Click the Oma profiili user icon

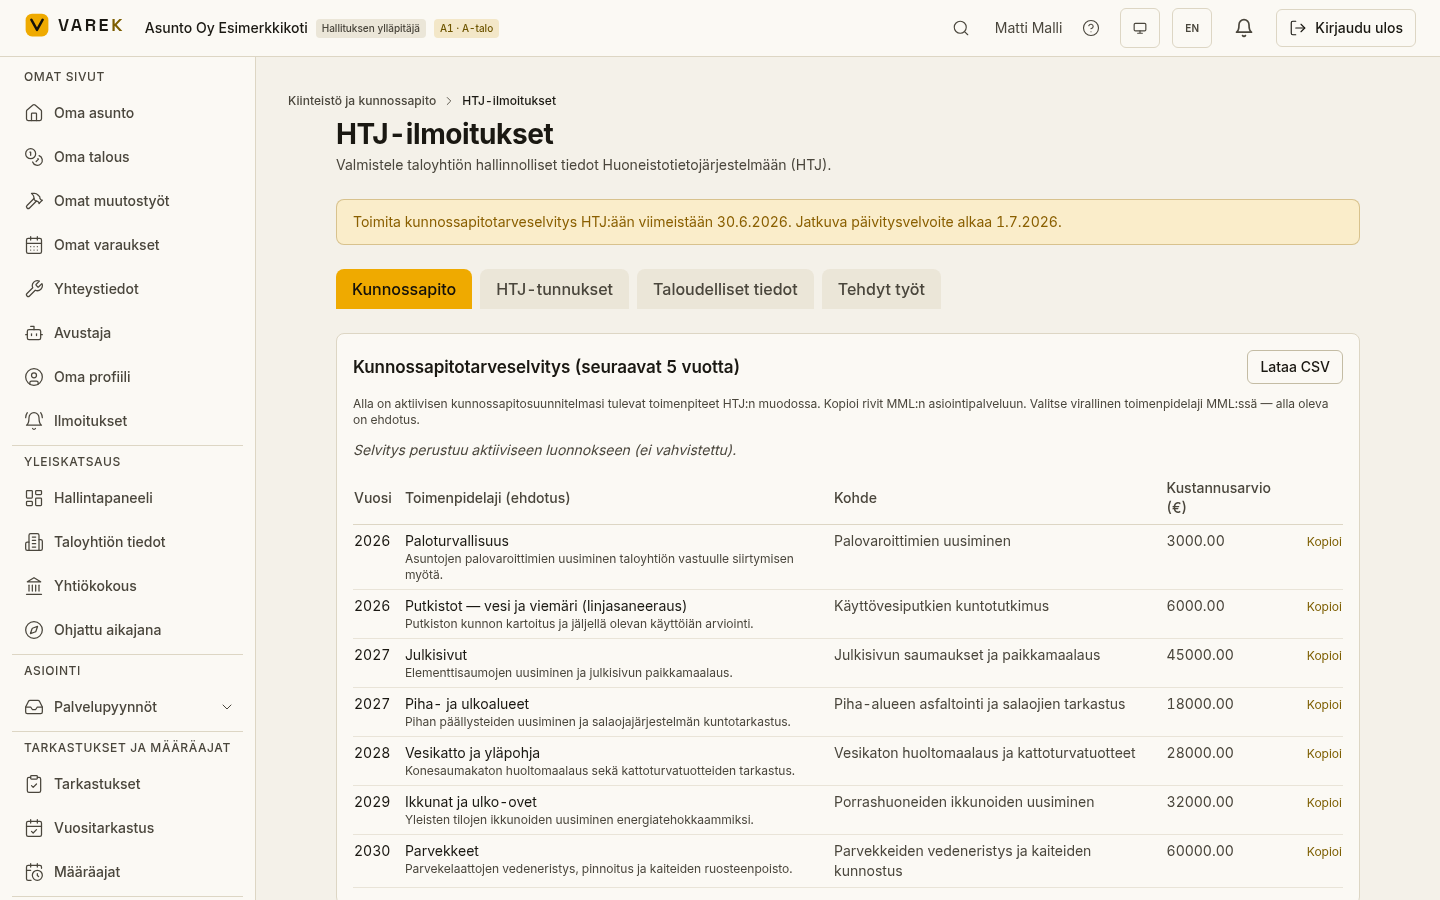(x=34, y=377)
